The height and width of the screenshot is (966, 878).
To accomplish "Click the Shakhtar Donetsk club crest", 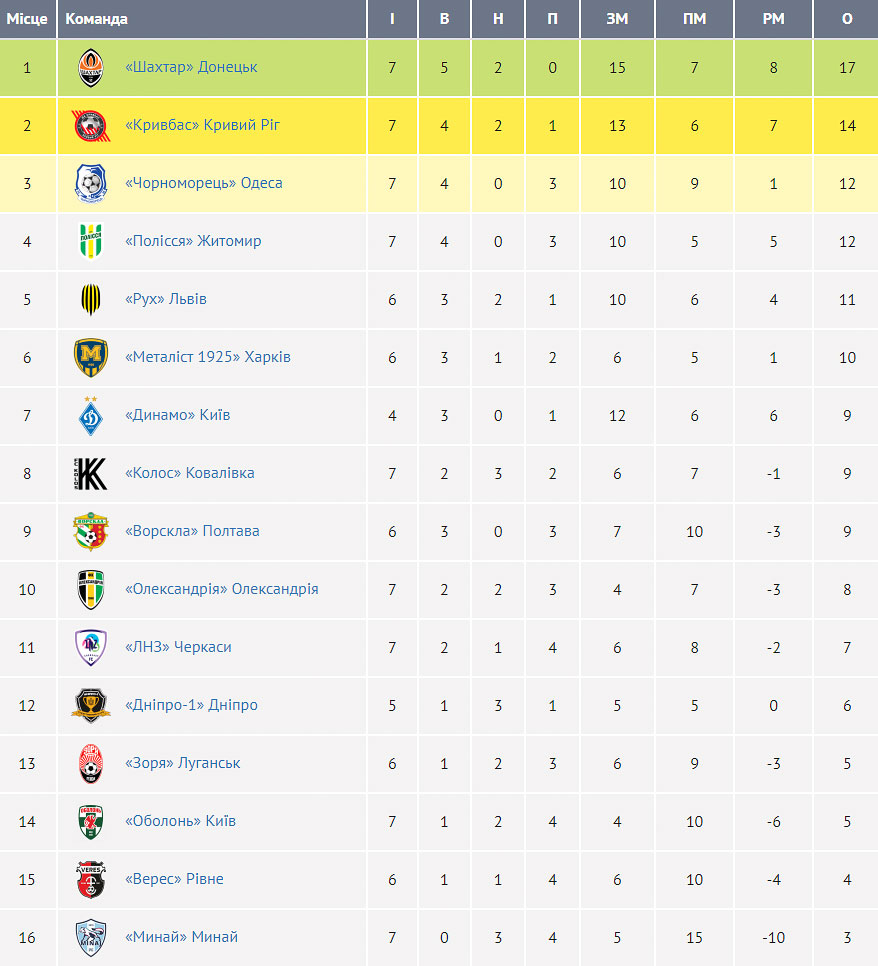I will coord(91,68).
